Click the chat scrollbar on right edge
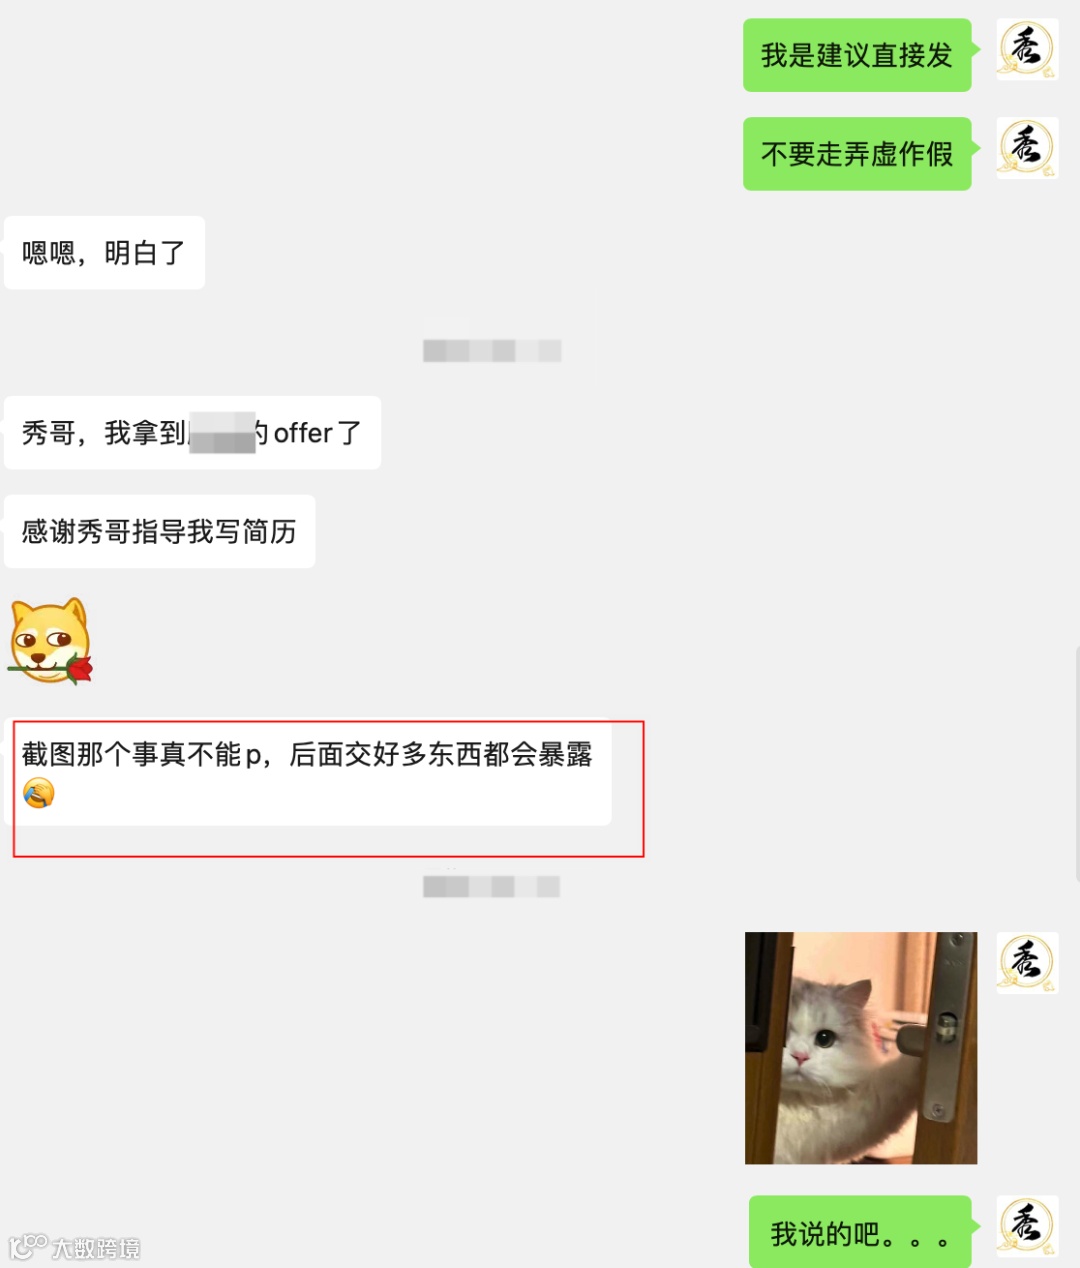Image resolution: width=1080 pixels, height=1268 pixels. pyautogui.click(x=1077, y=765)
